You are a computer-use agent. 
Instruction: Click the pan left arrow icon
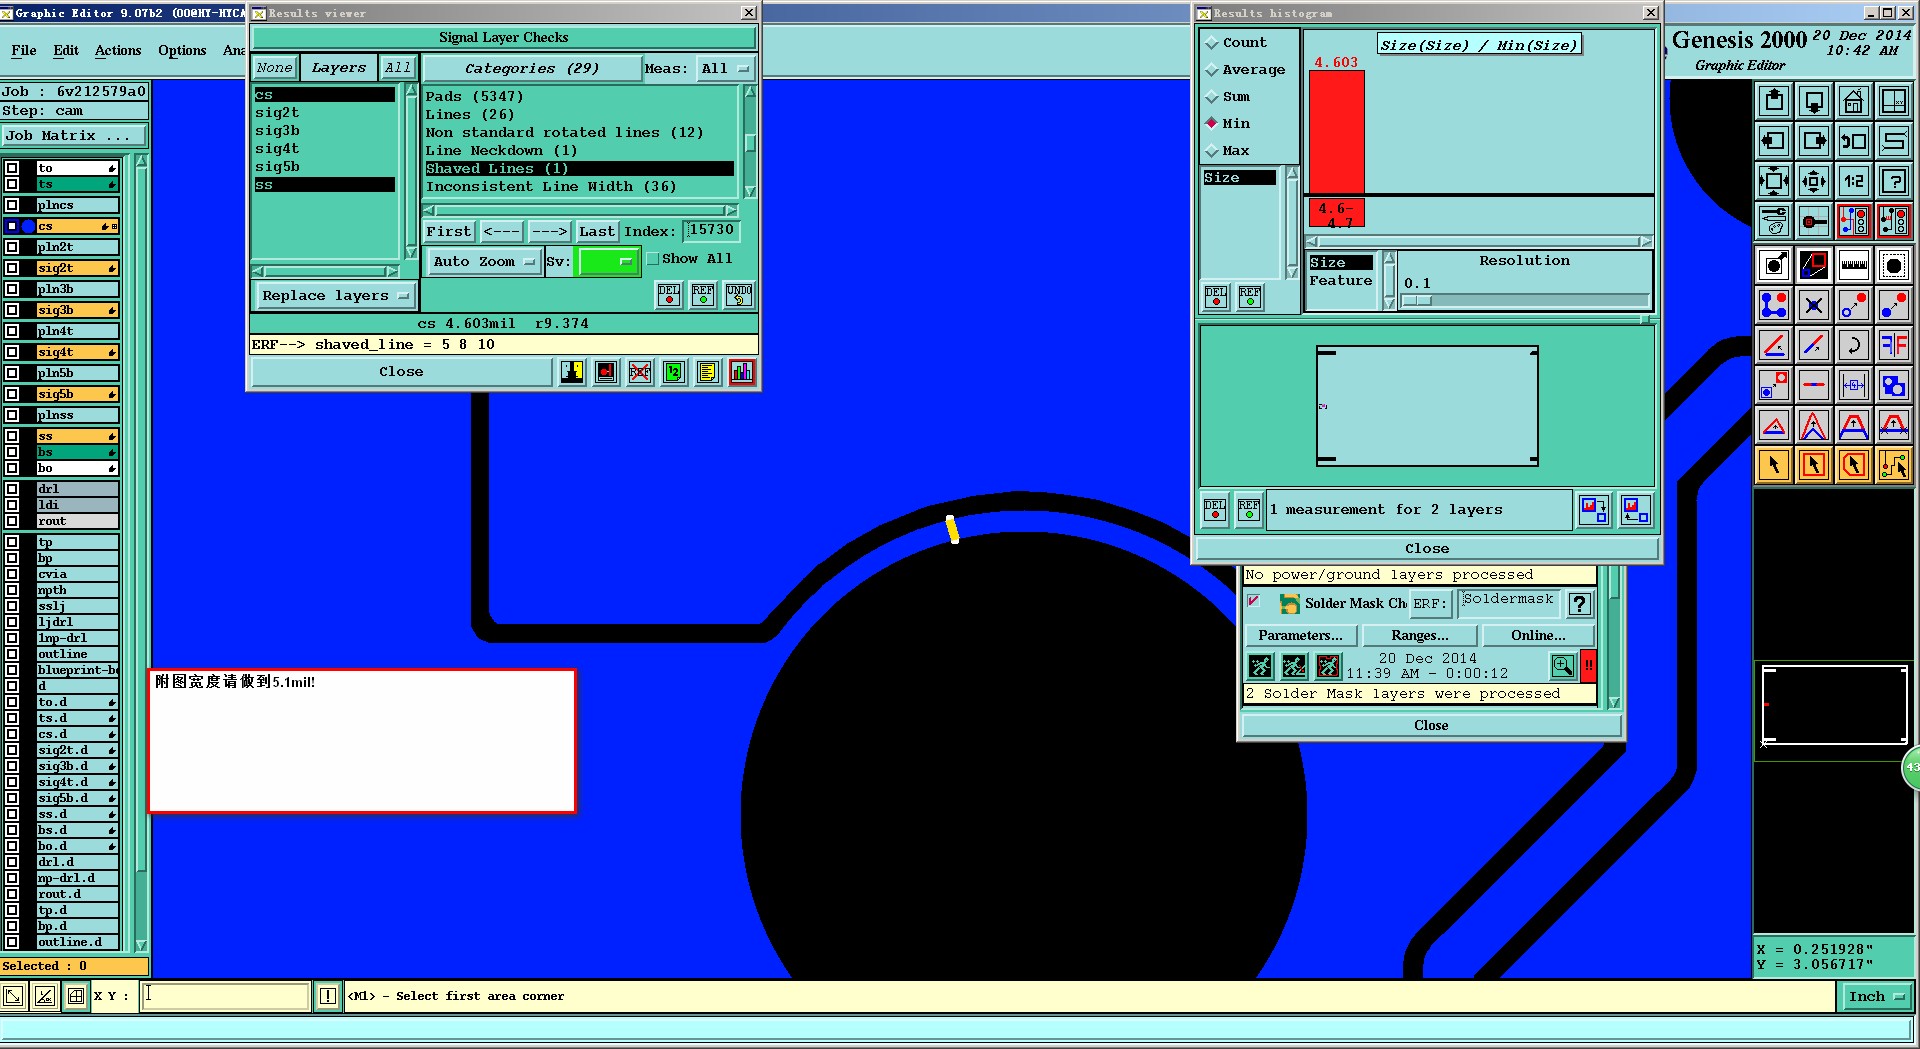(x=1773, y=141)
